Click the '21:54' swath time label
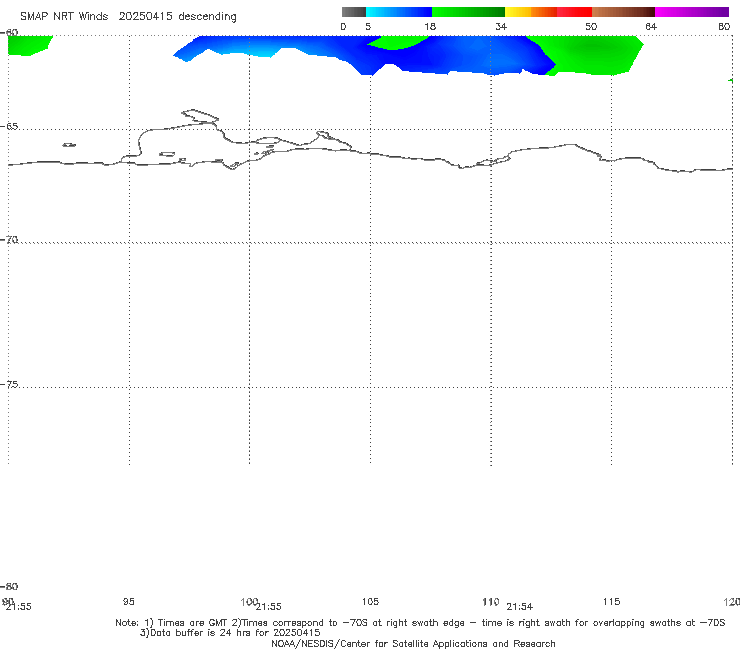 click(x=520, y=607)
